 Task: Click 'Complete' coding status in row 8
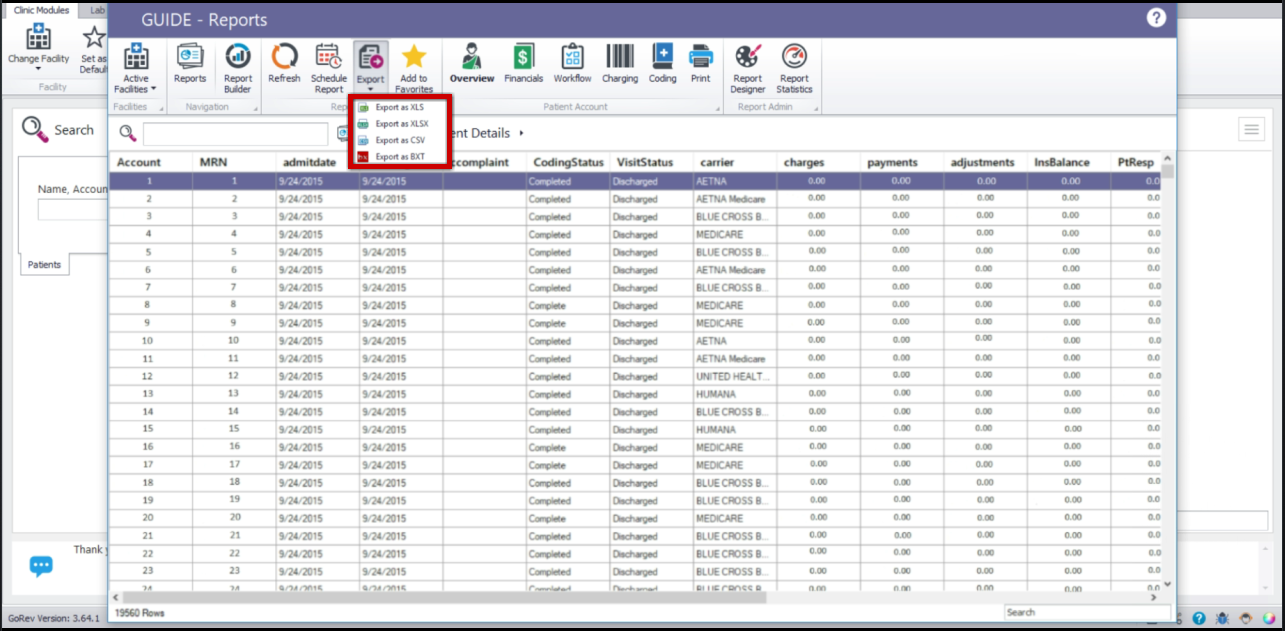pos(568,305)
